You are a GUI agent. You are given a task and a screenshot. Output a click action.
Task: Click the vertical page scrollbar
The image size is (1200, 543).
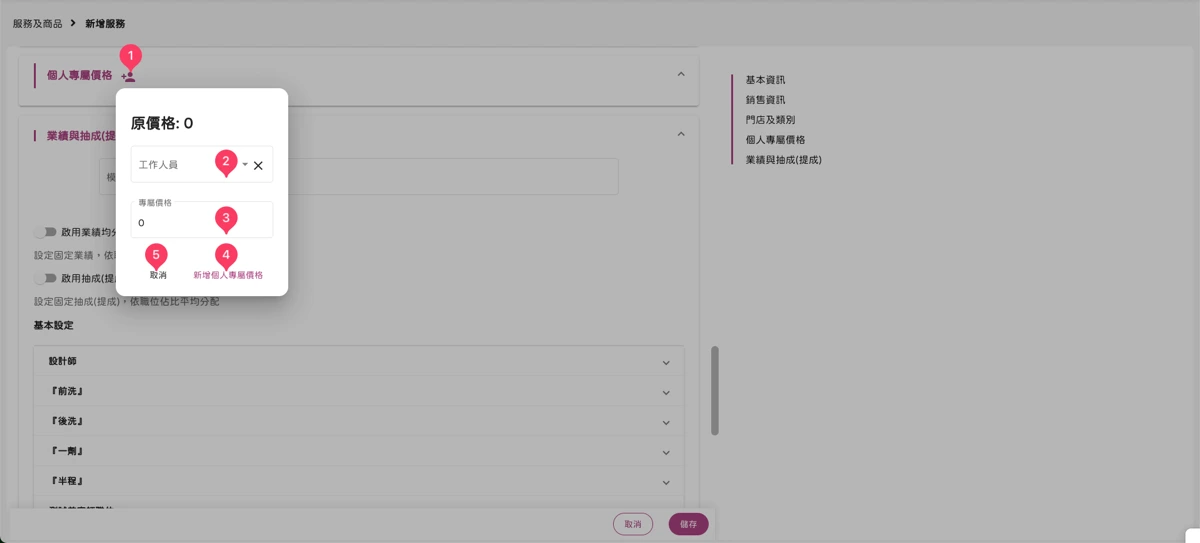[x=715, y=391]
